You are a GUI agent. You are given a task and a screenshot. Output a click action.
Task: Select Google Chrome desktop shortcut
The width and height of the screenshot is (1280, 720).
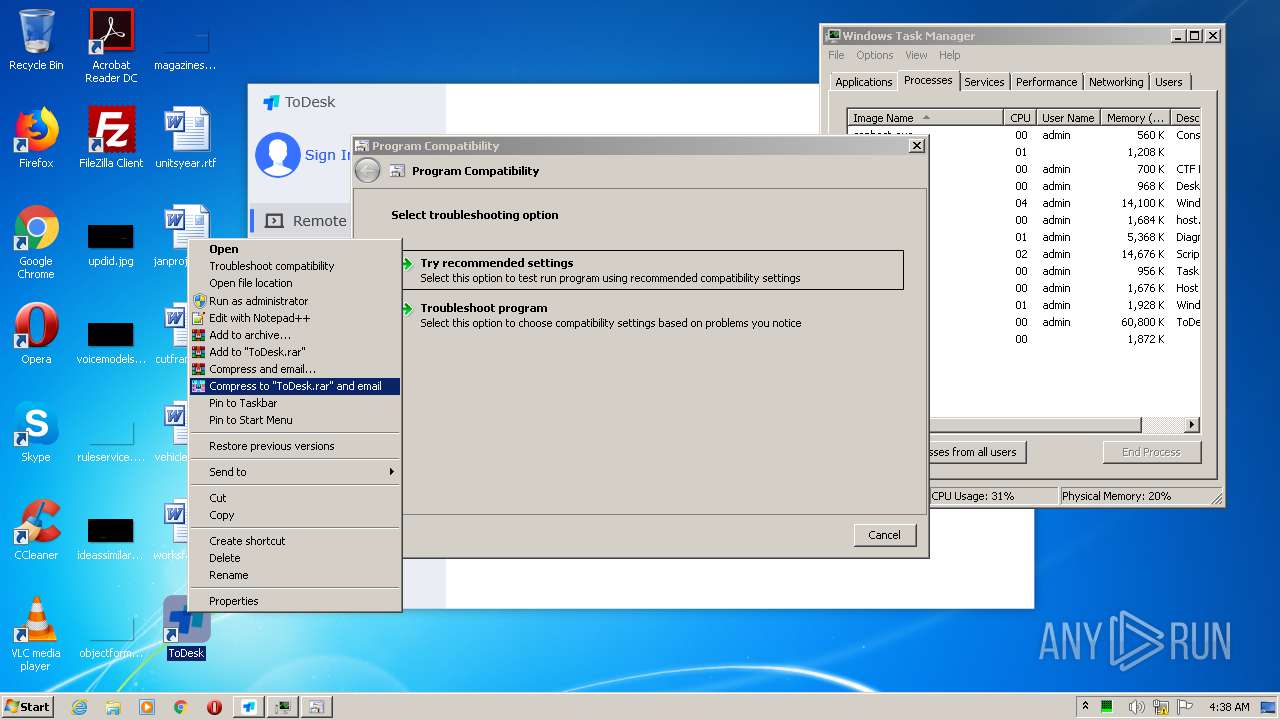36,242
